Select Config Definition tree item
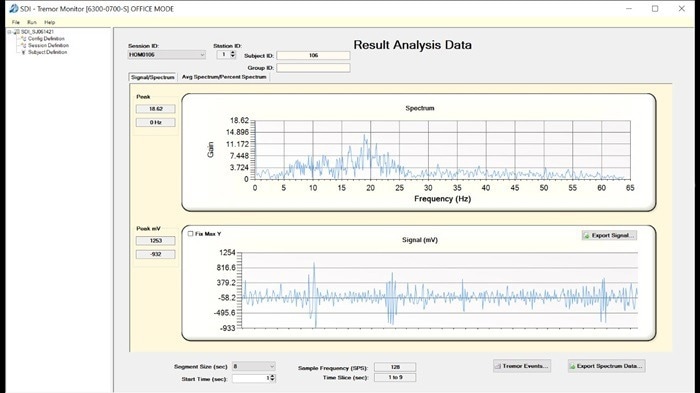This screenshot has height=393, width=700. (46, 39)
